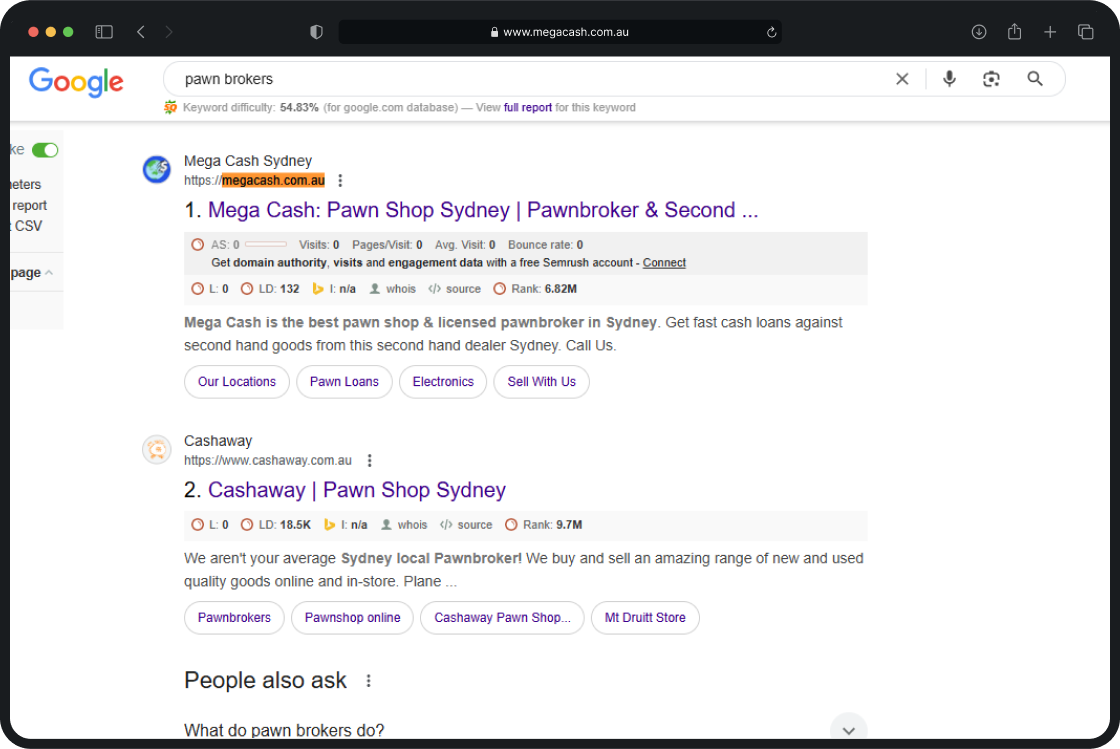The width and height of the screenshot is (1120, 749).
Task: Click the www.megacash.com.au address bar
Action: click(559, 32)
